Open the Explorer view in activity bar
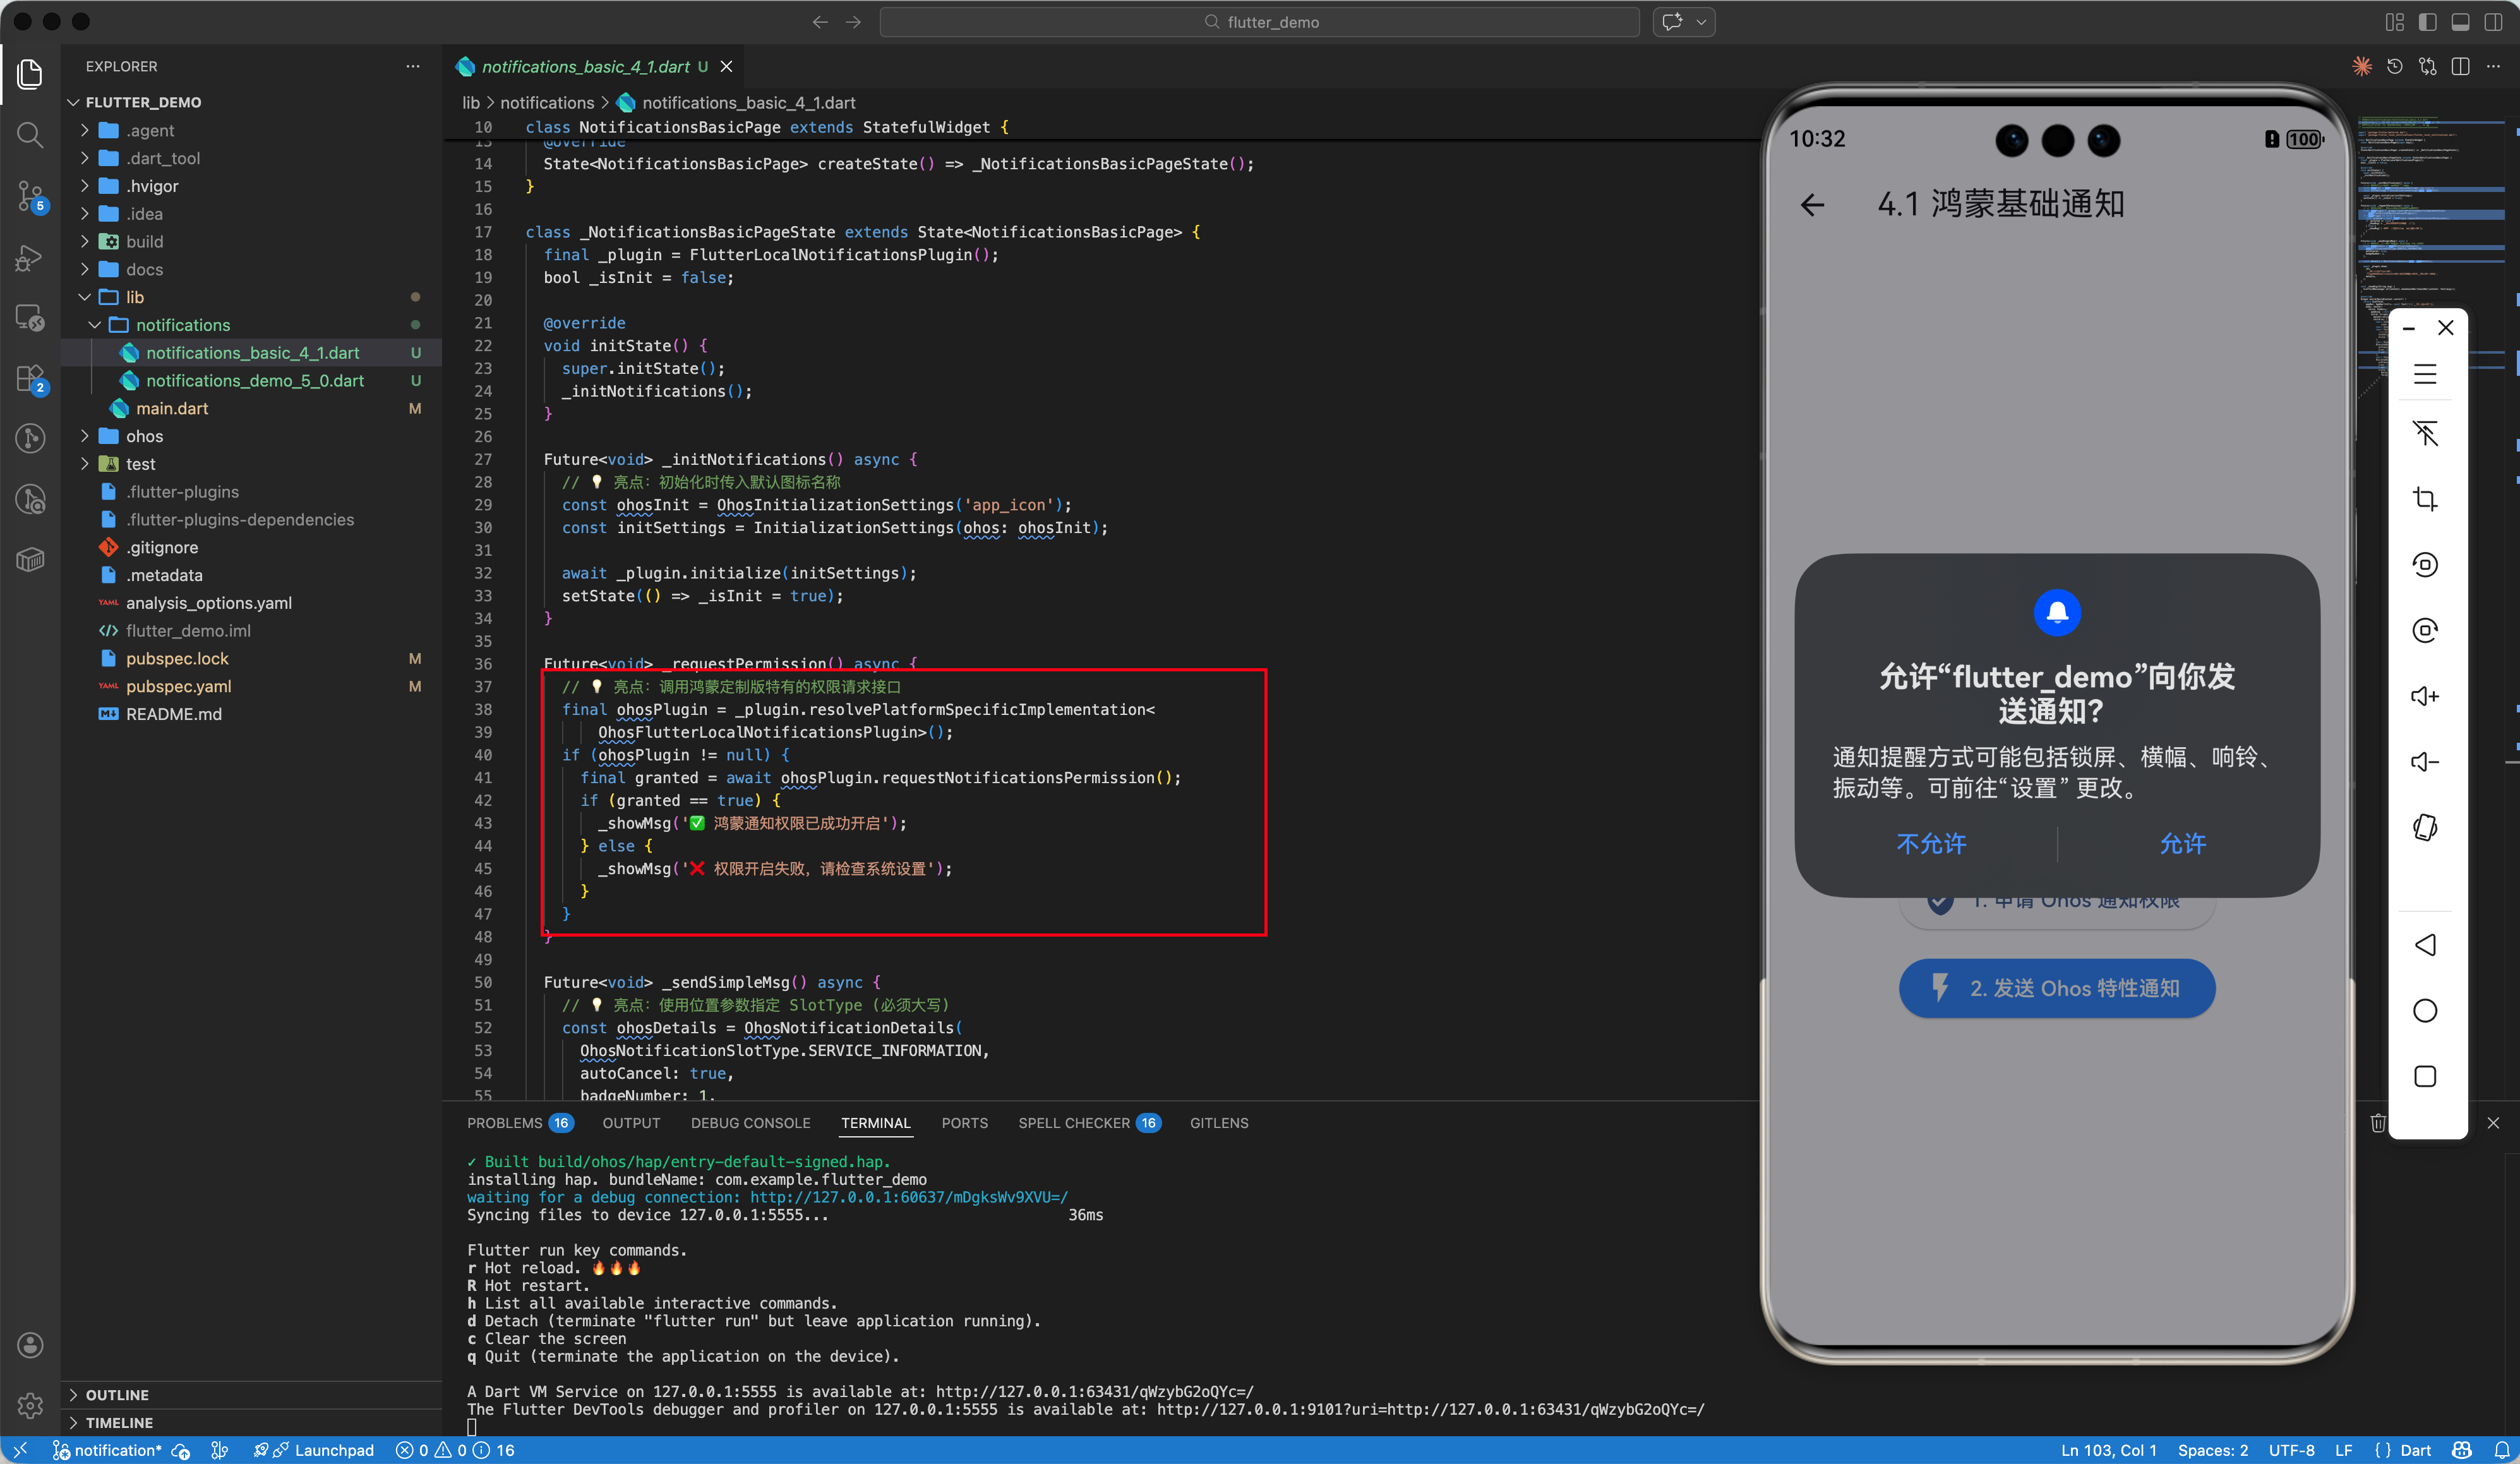The image size is (2520, 1464). point(30,74)
